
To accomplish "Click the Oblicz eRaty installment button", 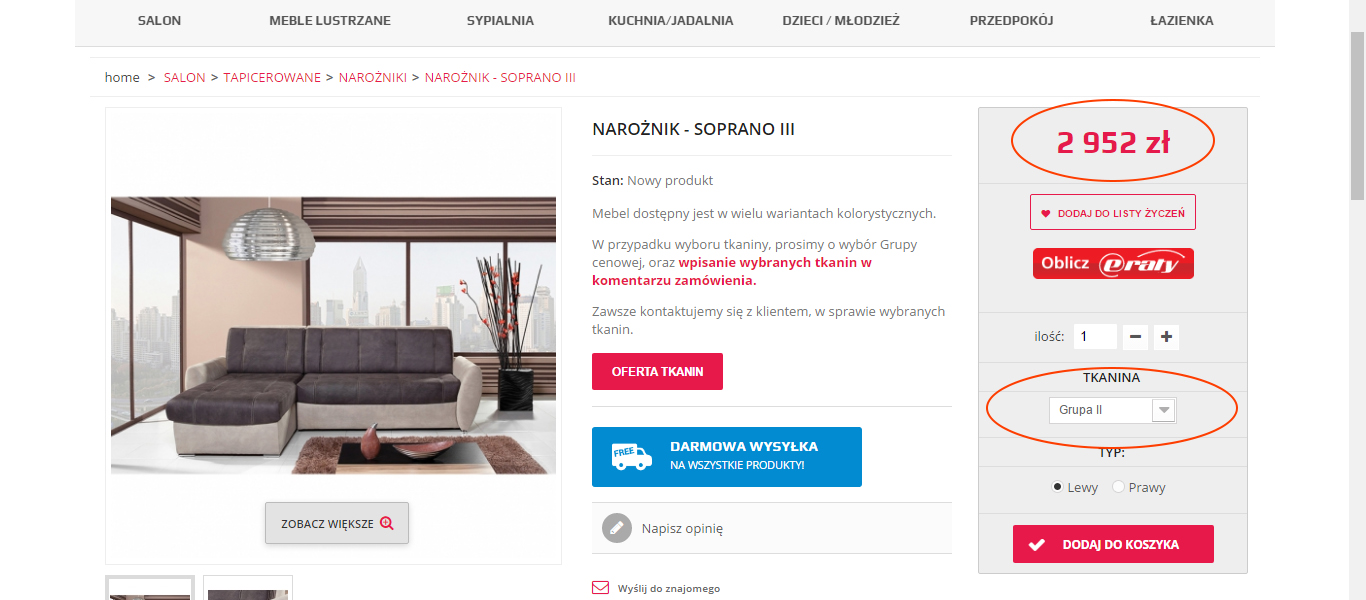I will click(x=1113, y=263).
